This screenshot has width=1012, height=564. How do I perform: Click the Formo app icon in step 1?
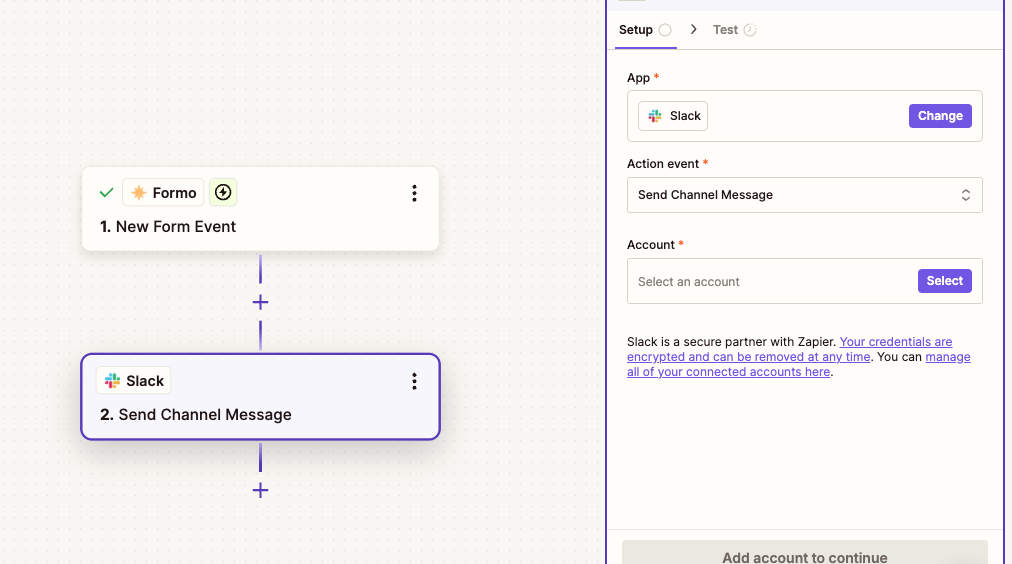click(x=138, y=192)
